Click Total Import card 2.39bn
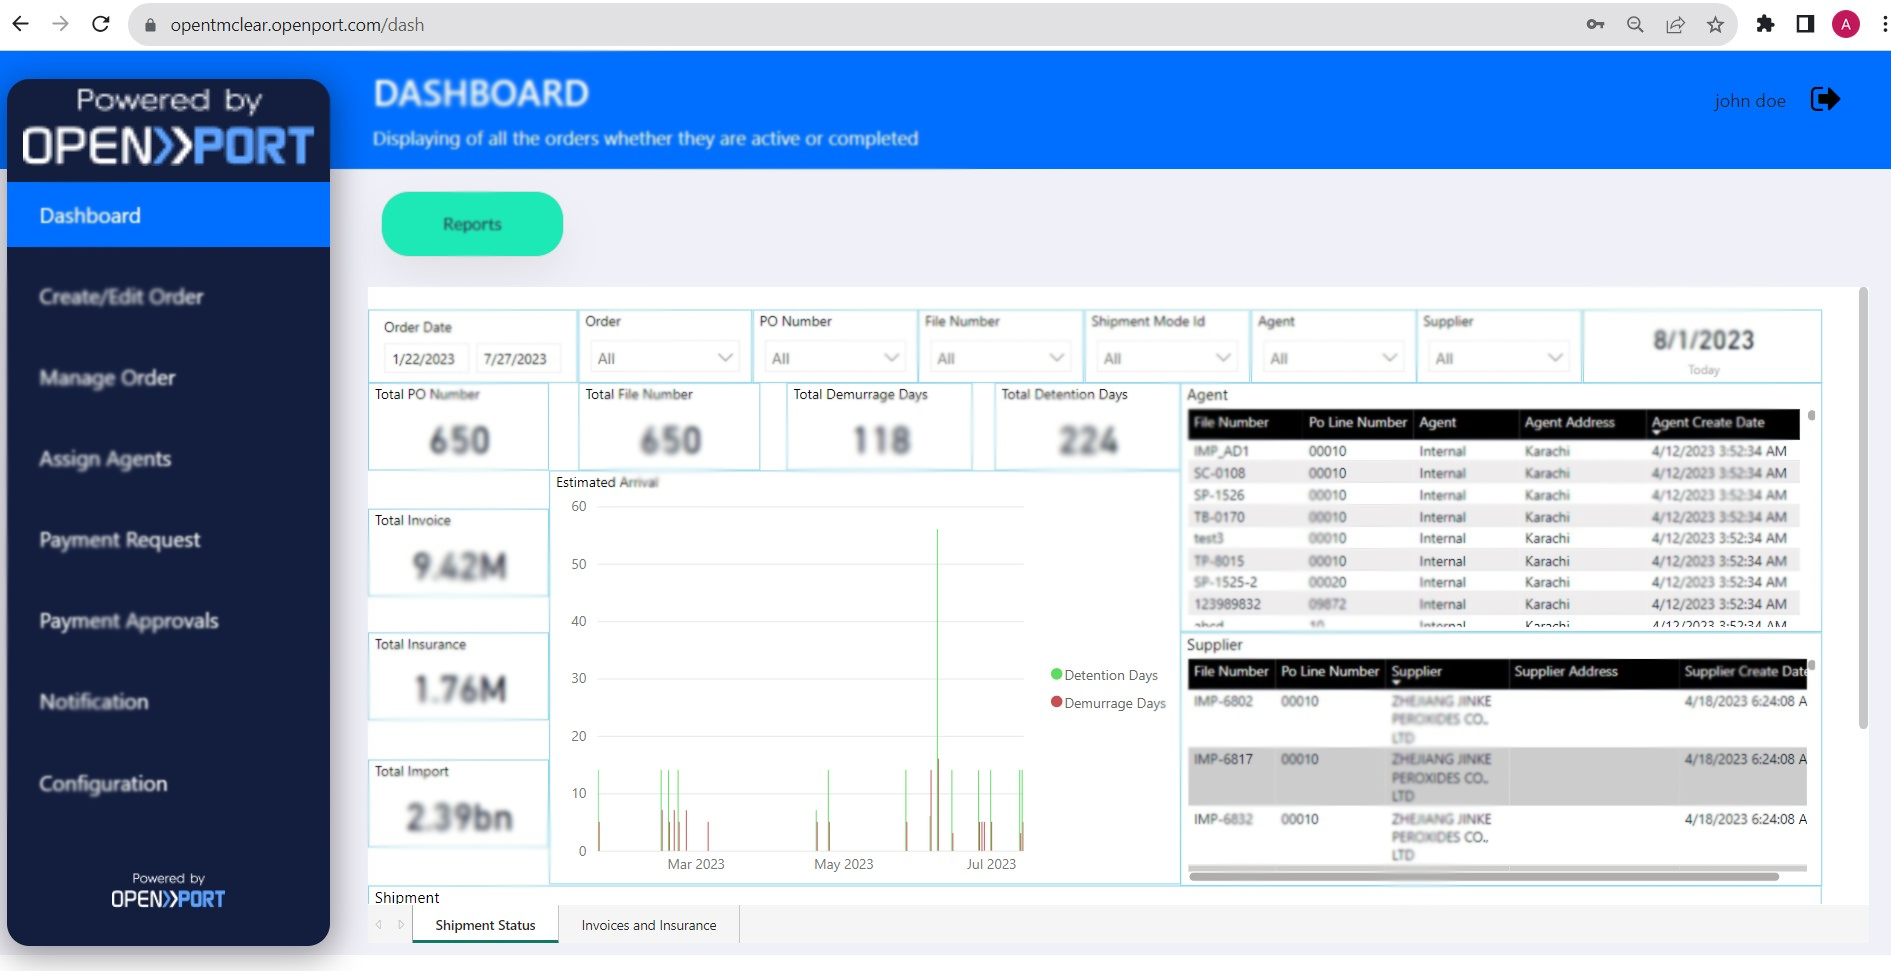The image size is (1891, 971). (459, 804)
